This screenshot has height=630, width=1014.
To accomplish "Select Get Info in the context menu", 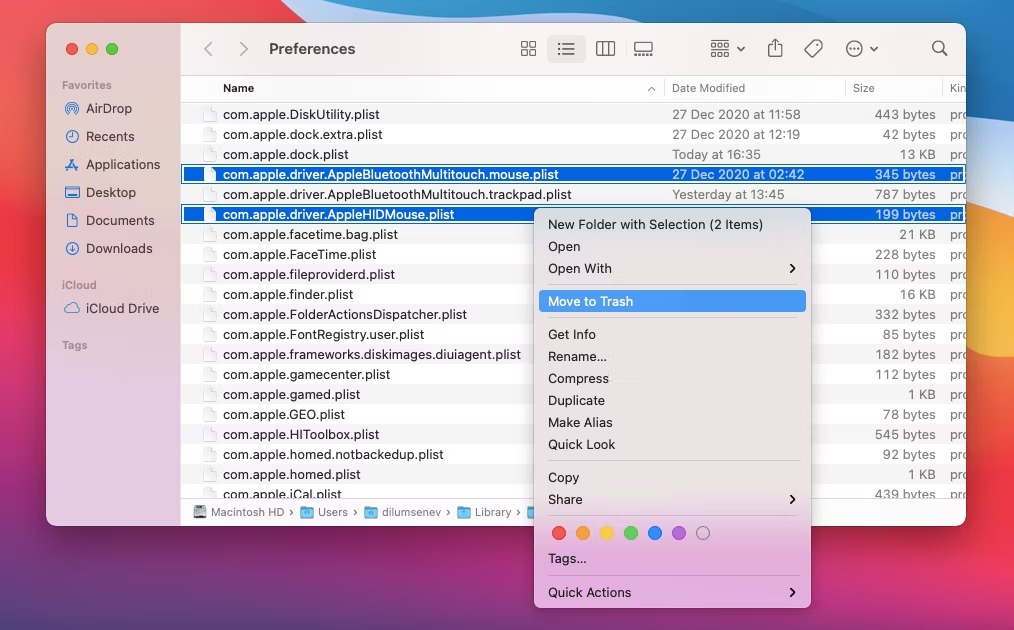I will 572,334.
